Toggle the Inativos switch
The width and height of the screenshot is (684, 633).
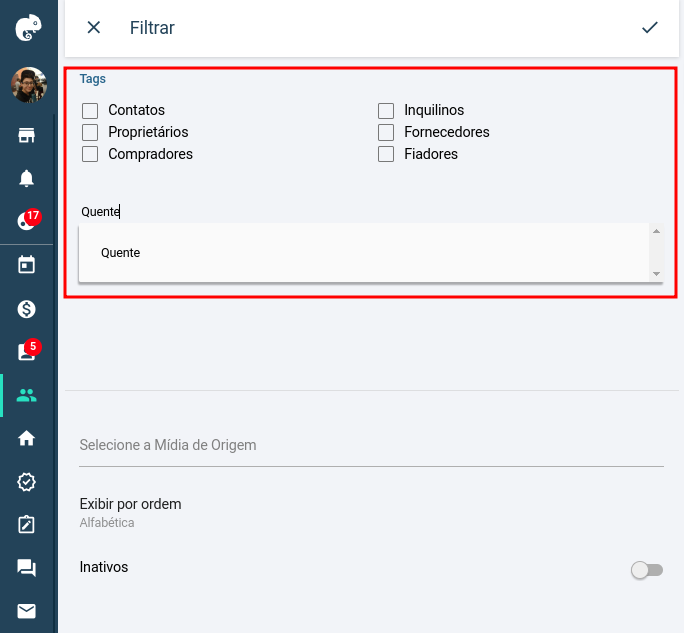pyautogui.click(x=647, y=570)
